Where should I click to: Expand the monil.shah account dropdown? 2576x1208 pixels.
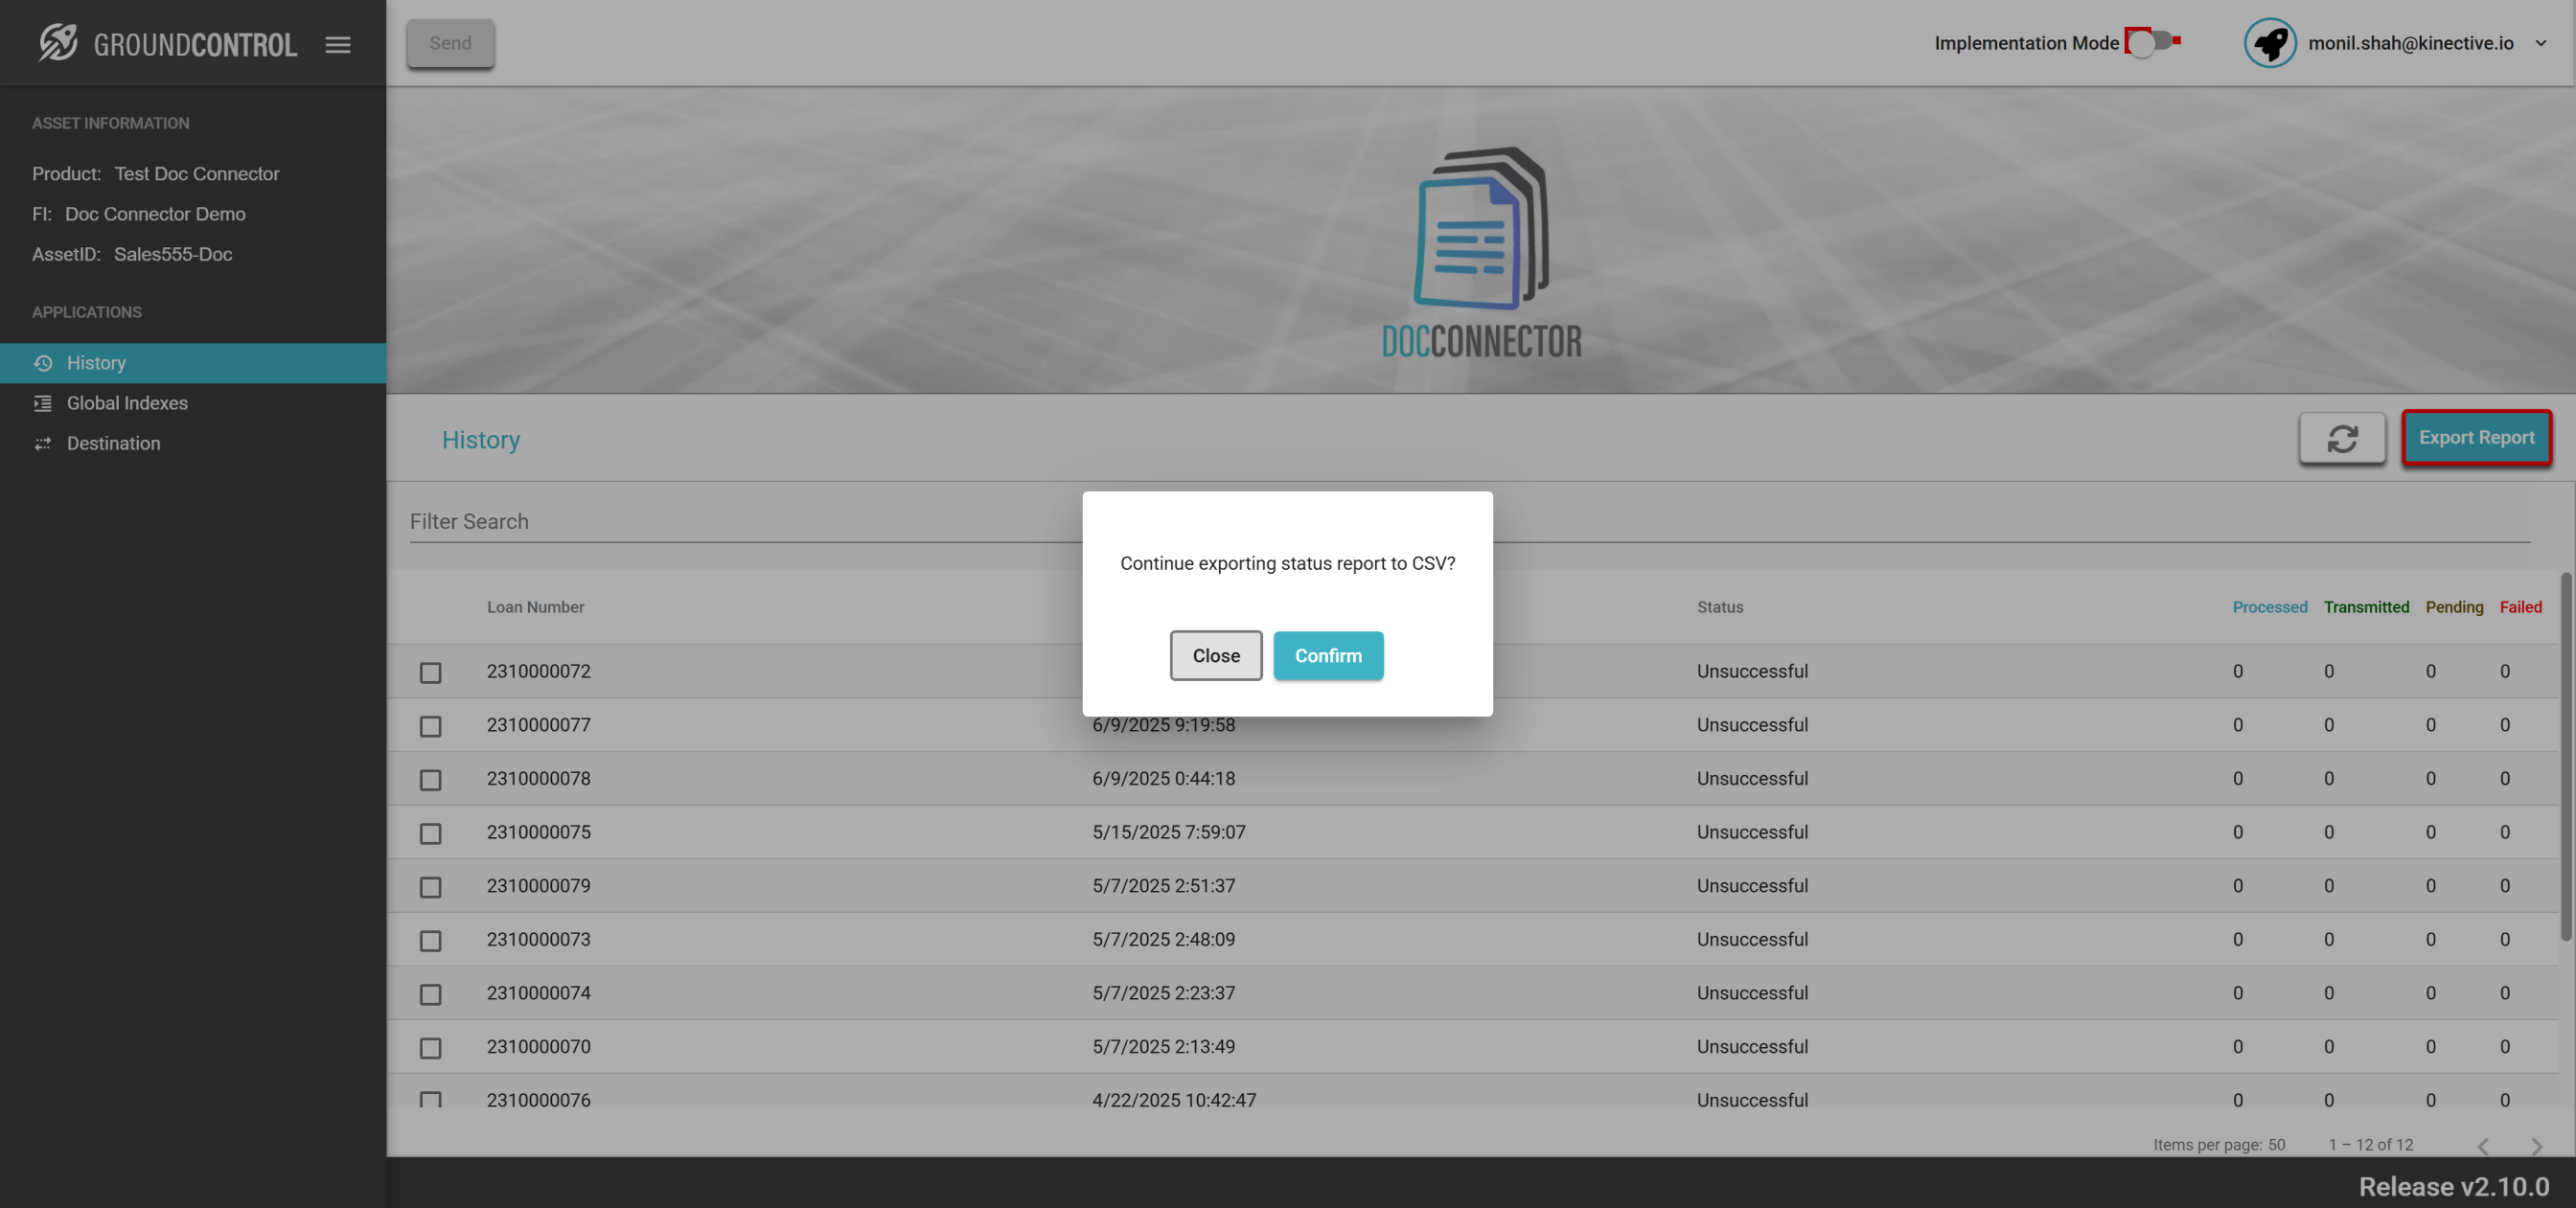click(x=2541, y=43)
